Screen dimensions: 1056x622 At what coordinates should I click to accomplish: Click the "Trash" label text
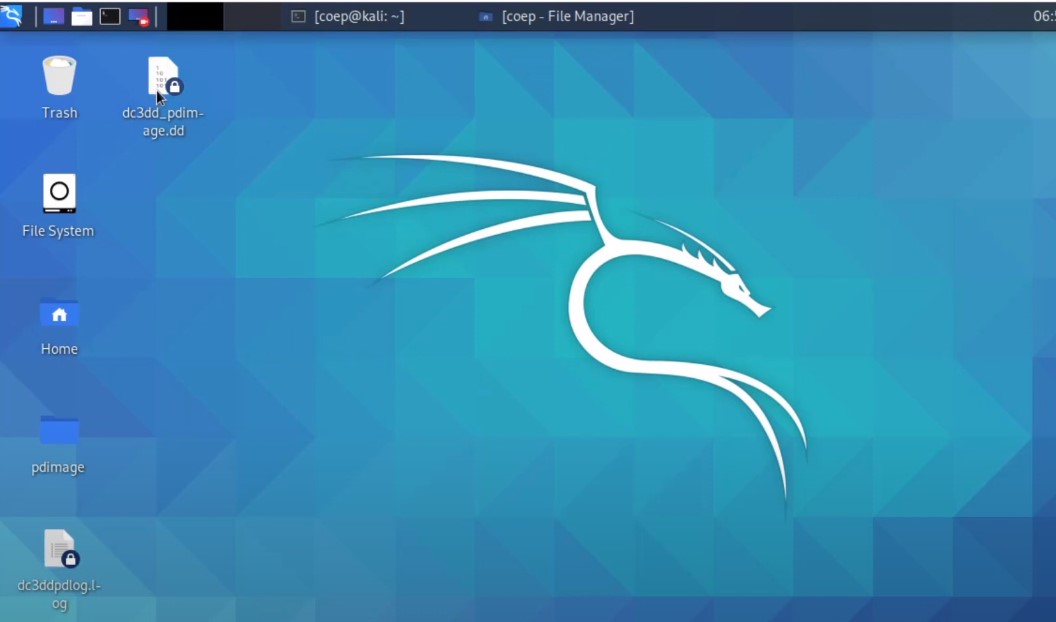[59, 112]
